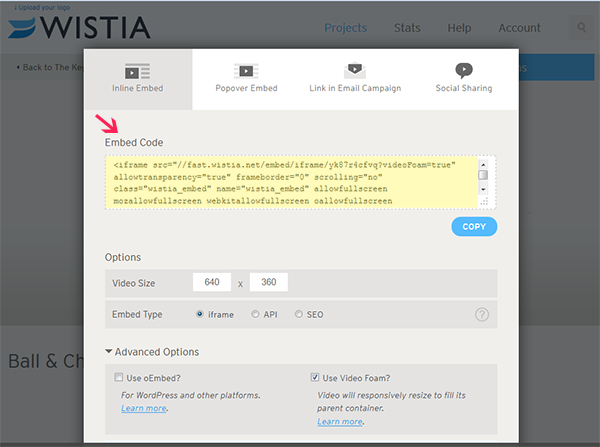Viewport: 600px width, 447px height.
Task: Go back via Back to The link
Action: pyautogui.click(x=50, y=67)
